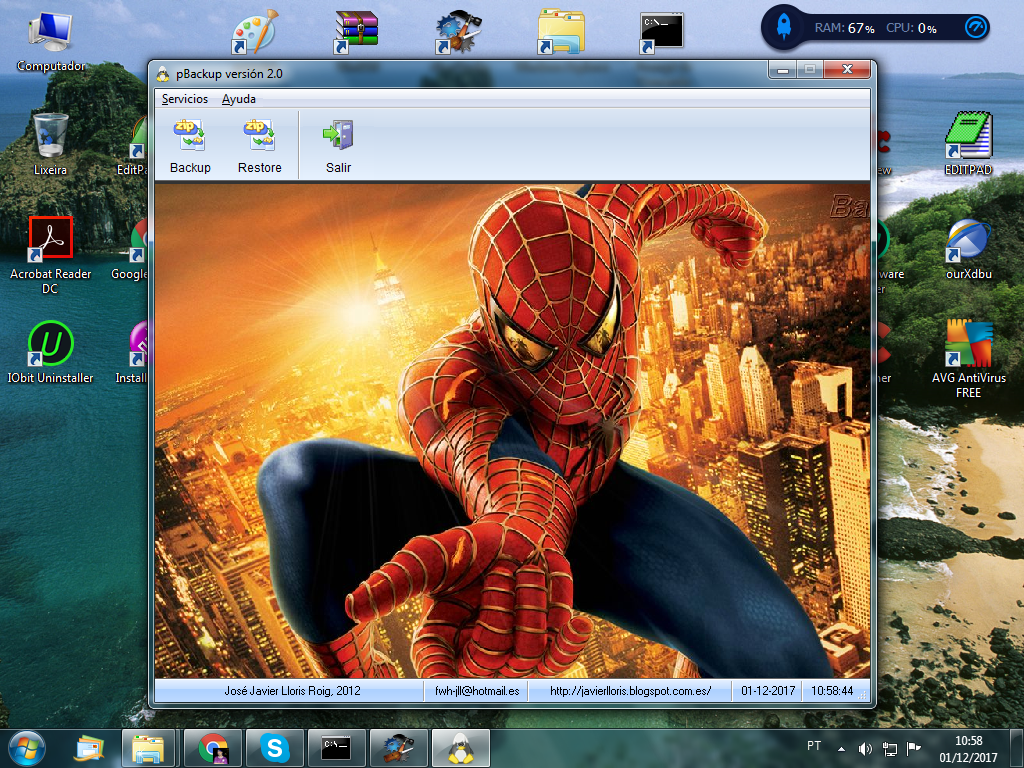
Task: Open the Servicios menu
Action: click(x=185, y=99)
